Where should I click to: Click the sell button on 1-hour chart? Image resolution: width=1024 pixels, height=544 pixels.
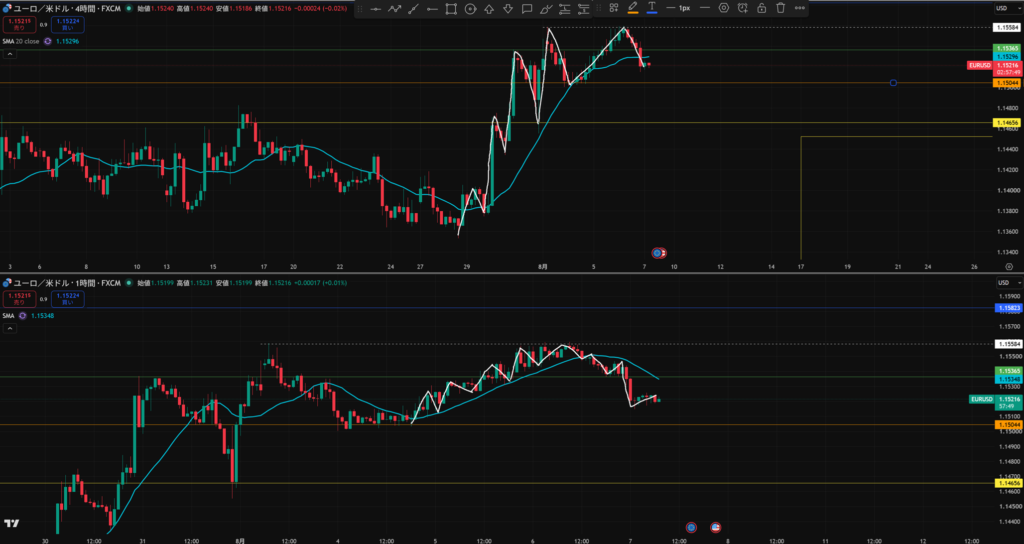pos(19,299)
